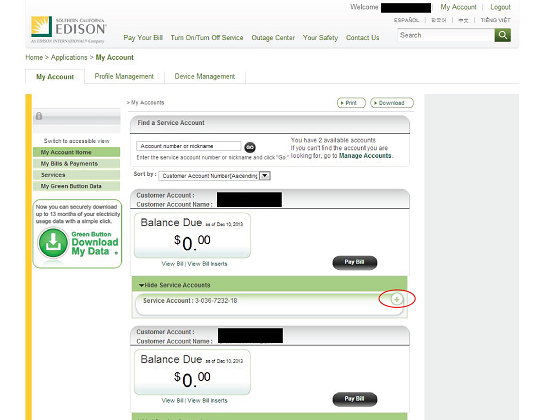Expand service account 3-036-7232-18 with plus icon

396,299
